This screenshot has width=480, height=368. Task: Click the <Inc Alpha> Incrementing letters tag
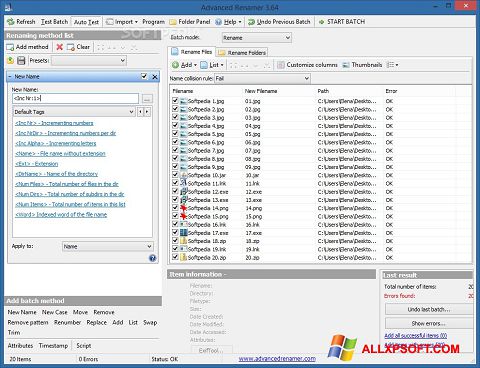[56, 143]
